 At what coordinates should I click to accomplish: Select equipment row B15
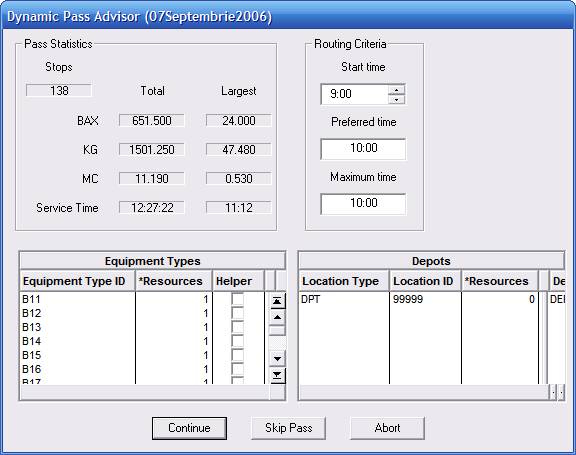[142, 355]
